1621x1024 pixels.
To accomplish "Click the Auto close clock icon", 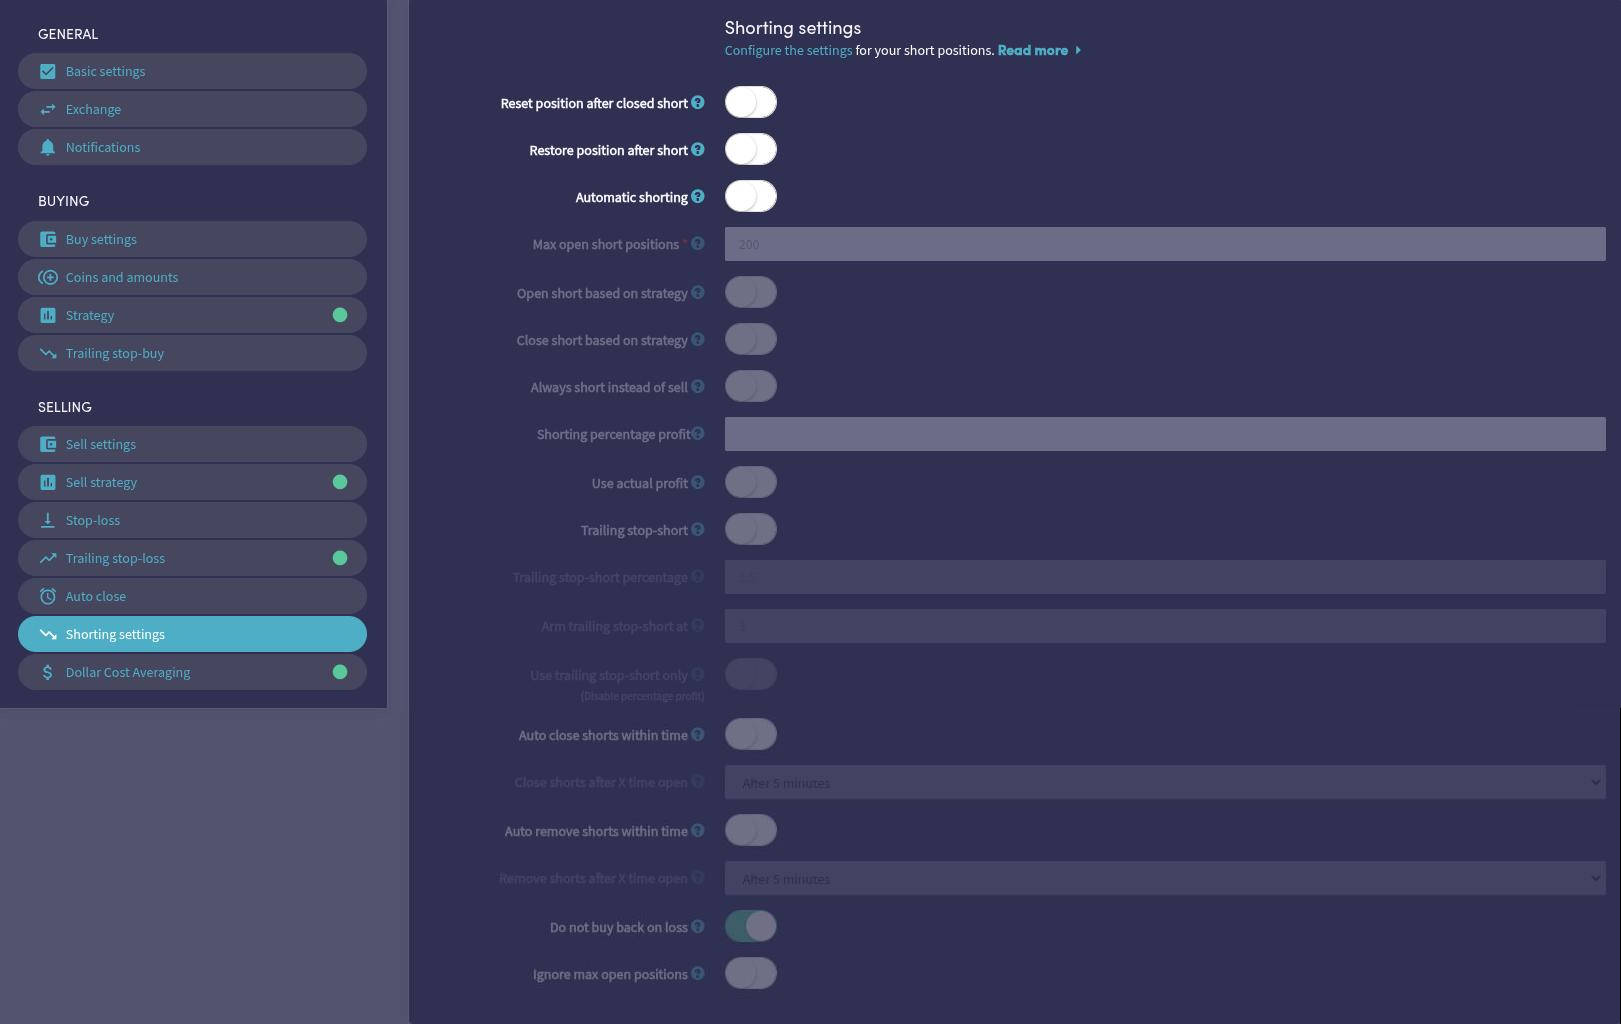I will coord(47,597).
